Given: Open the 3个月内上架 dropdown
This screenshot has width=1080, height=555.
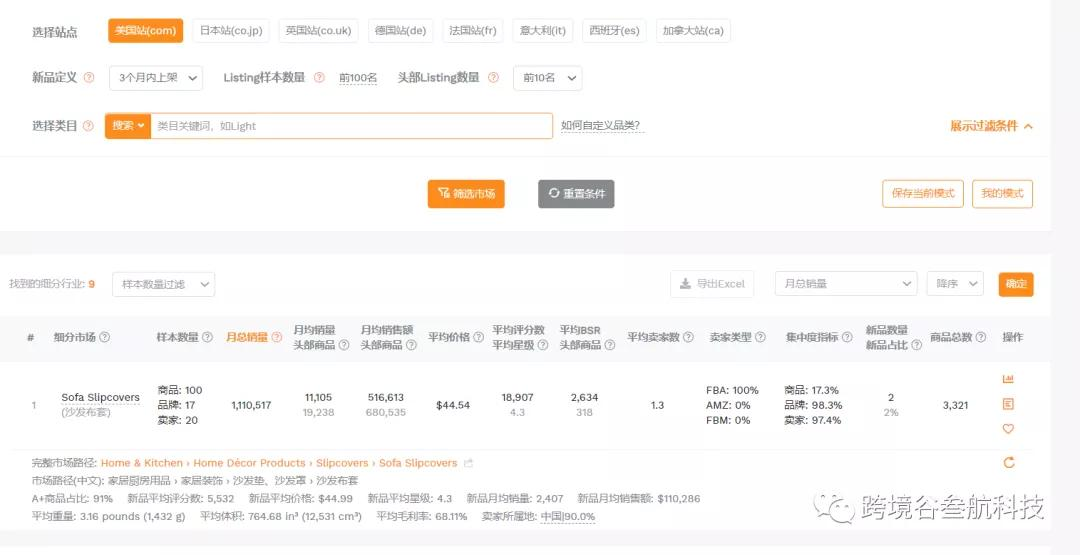Looking at the screenshot, I should pos(156,78).
